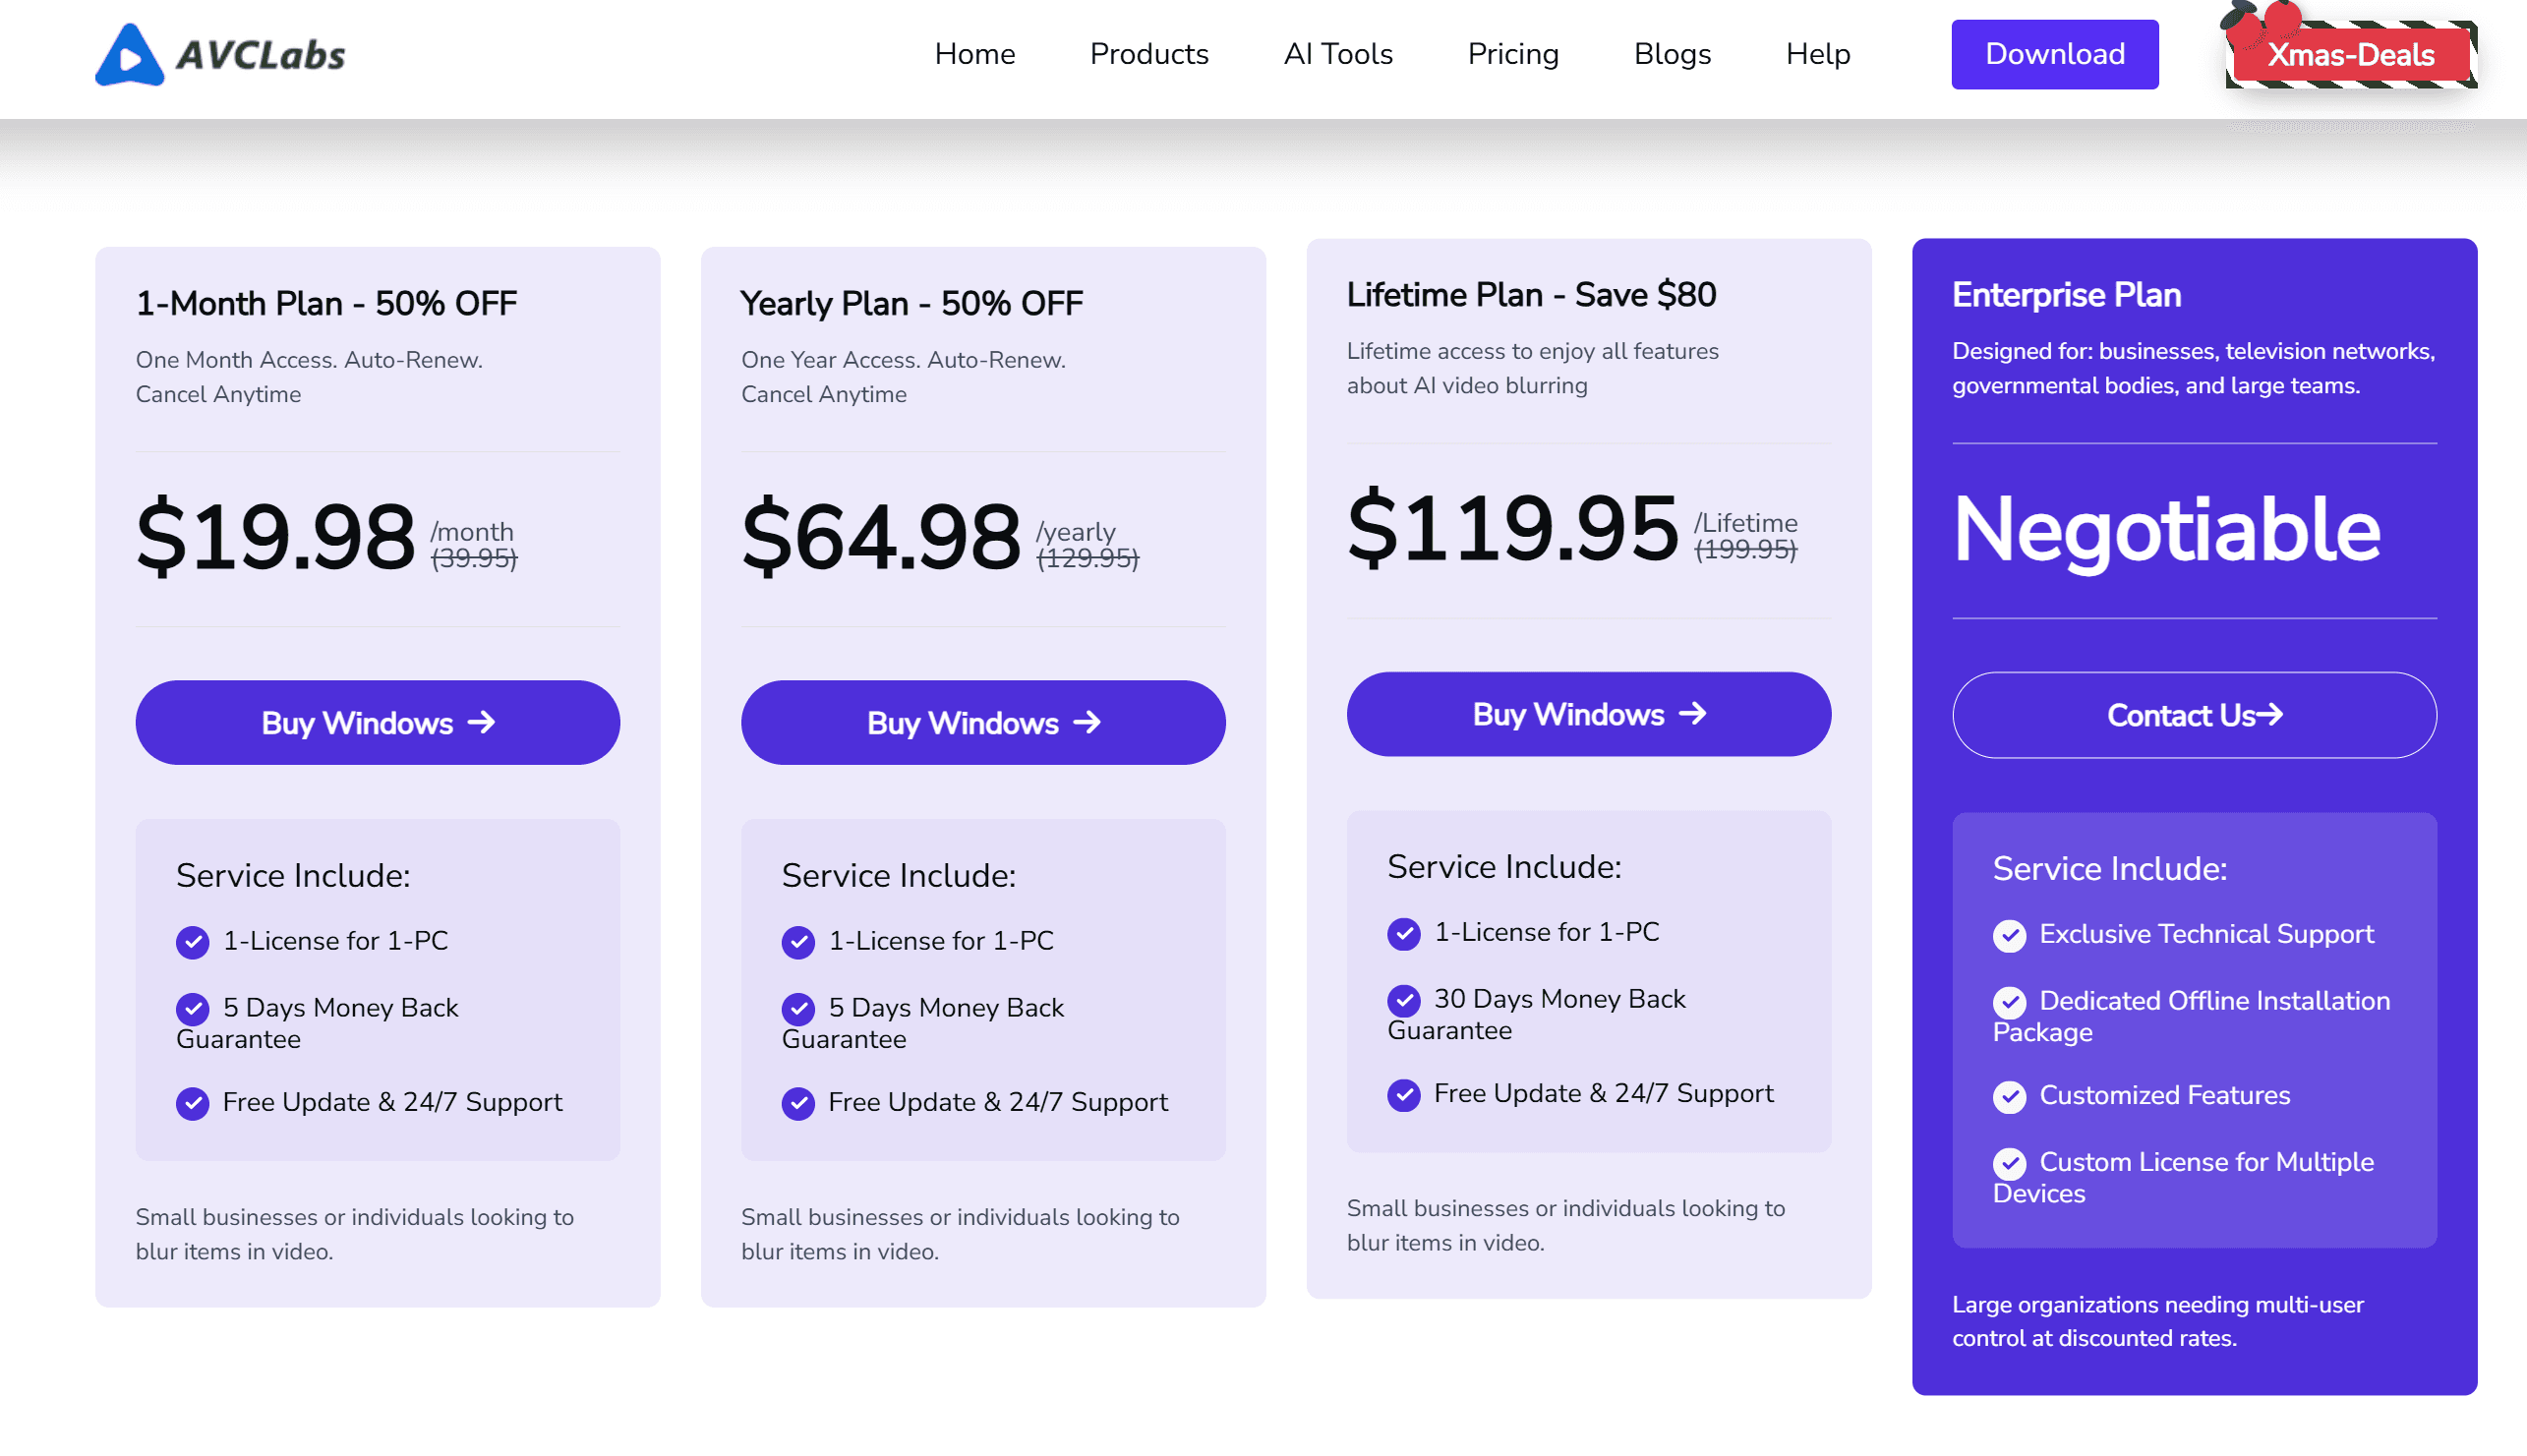Buy Windows for the 1-Month Plan
2527x1456 pixels.
point(377,723)
